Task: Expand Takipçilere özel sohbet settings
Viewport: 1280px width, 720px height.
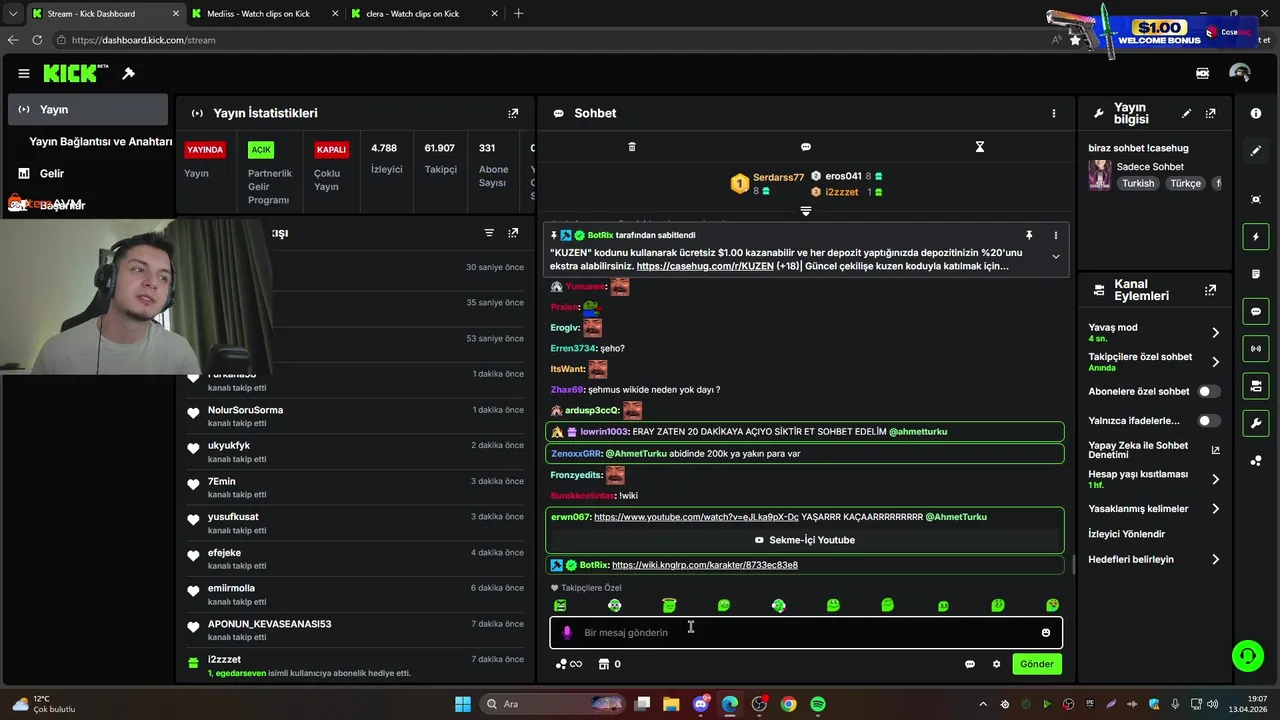Action: [x=1215, y=362]
